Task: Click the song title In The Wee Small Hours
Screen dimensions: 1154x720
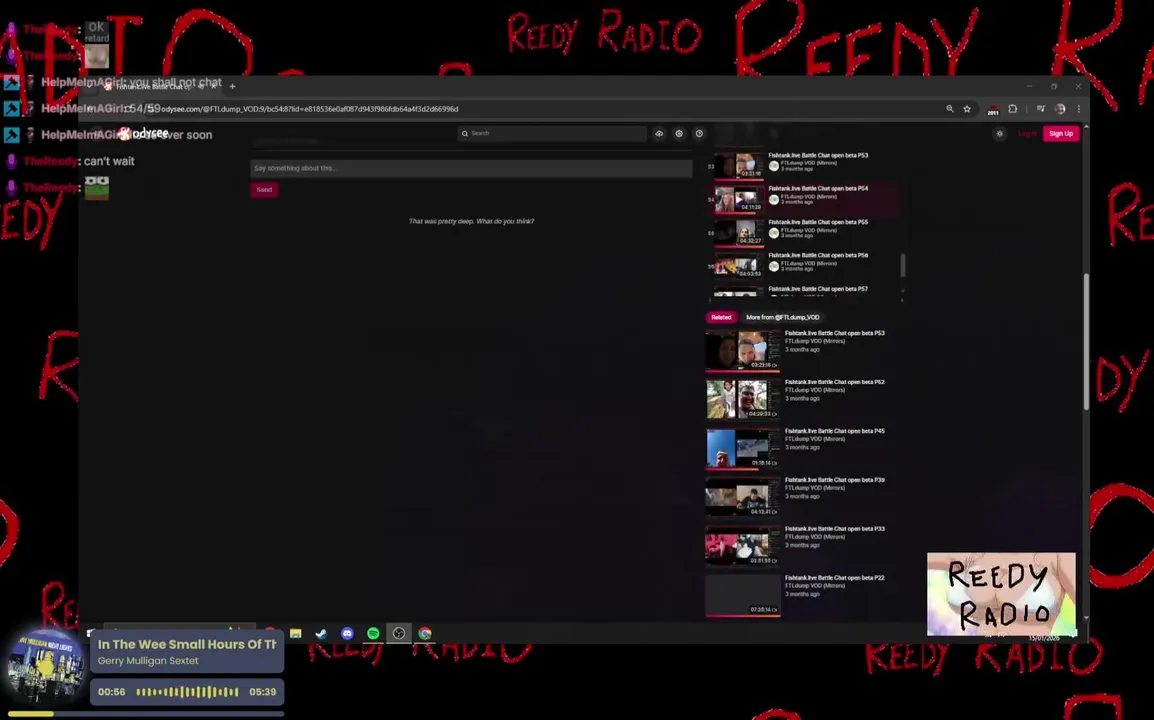Action: click(187, 644)
